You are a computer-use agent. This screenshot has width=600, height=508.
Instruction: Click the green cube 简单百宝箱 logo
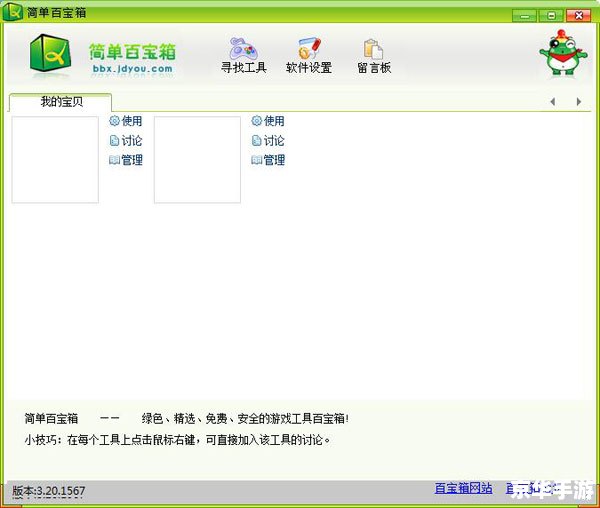click(51, 53)
